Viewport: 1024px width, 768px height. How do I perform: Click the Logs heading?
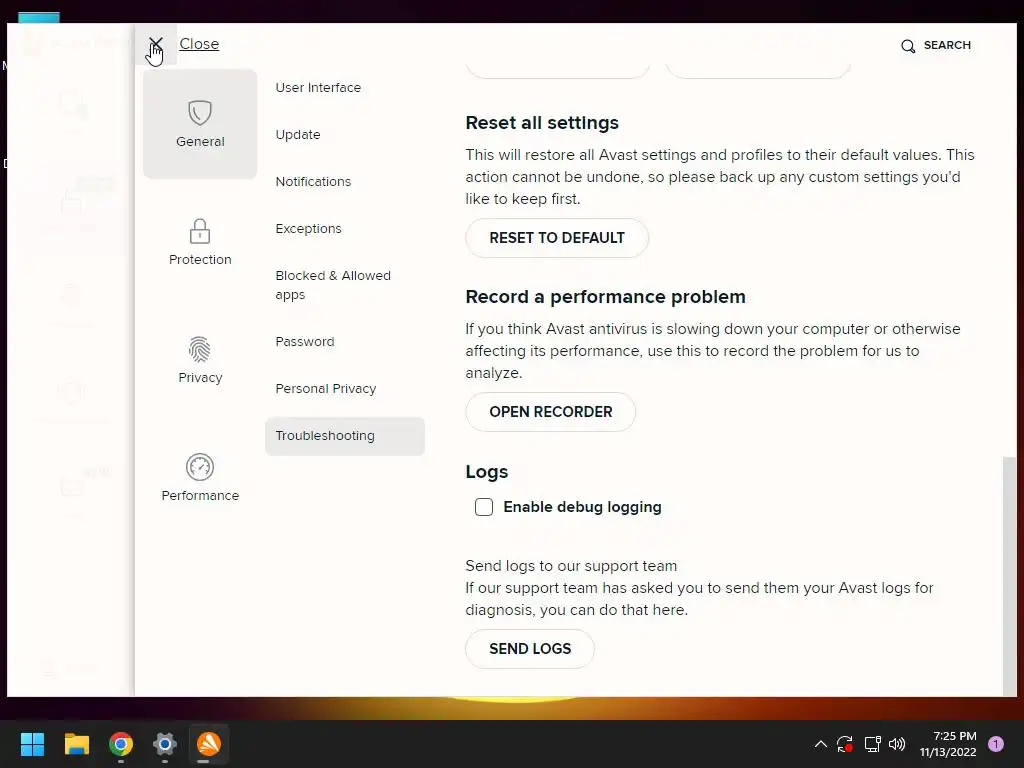tap(487, 472)
